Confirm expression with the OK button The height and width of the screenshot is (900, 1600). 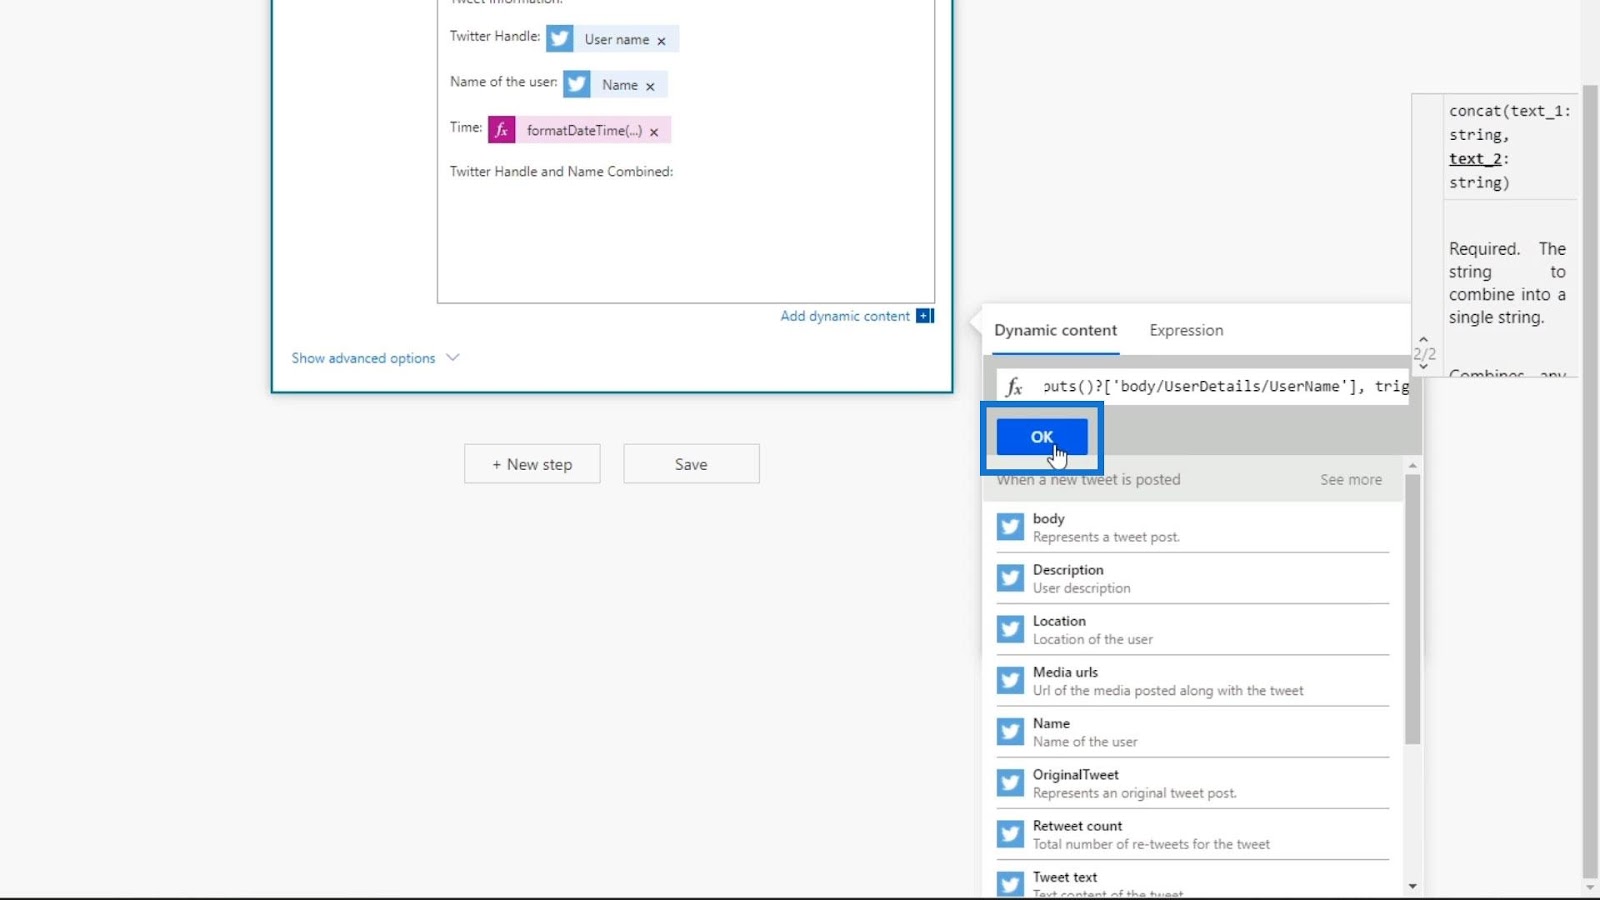[1042, 437]
